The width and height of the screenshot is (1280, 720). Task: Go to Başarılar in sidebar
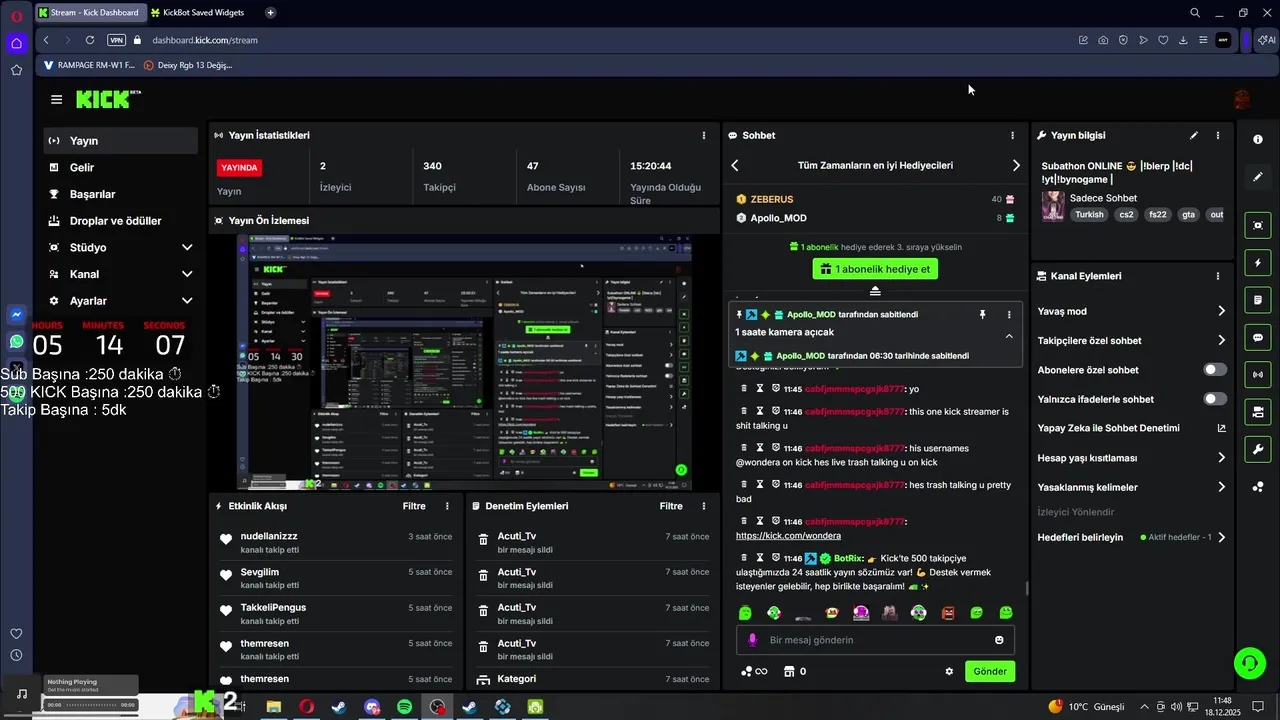click(120, 194)
